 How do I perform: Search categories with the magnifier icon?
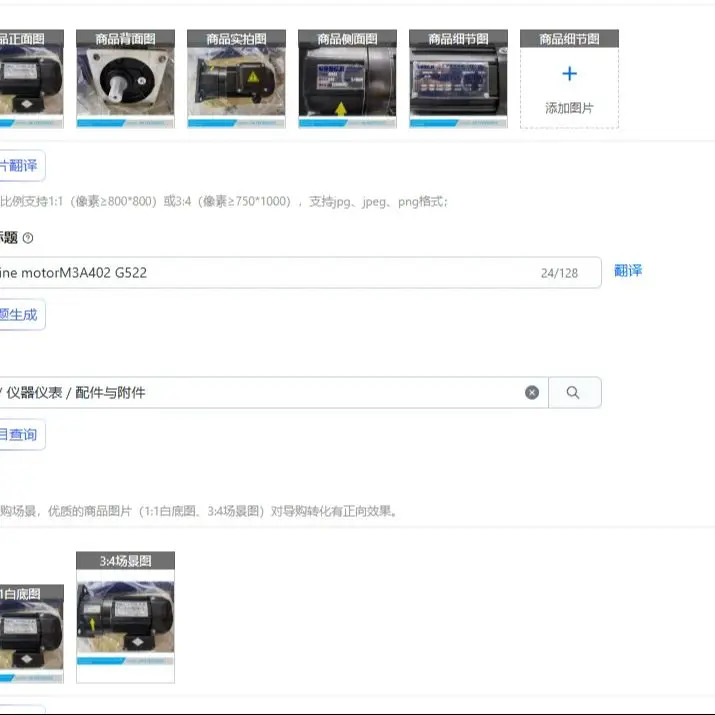(573, 392)
